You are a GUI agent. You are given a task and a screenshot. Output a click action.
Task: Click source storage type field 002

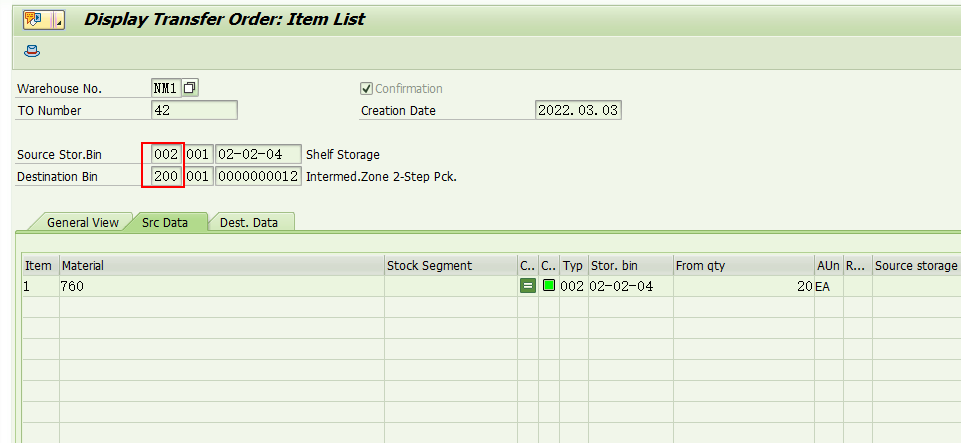[x=166, y=154]
